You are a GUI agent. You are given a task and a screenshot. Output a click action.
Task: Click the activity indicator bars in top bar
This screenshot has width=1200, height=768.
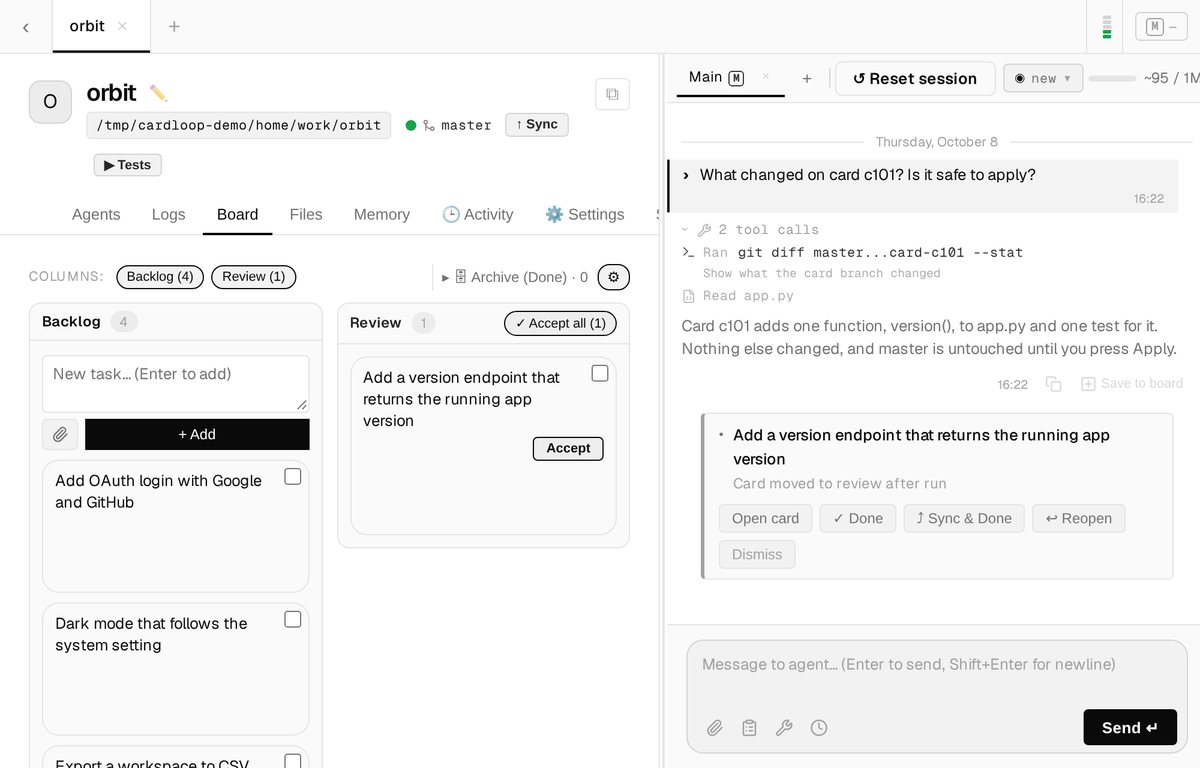1106,27
